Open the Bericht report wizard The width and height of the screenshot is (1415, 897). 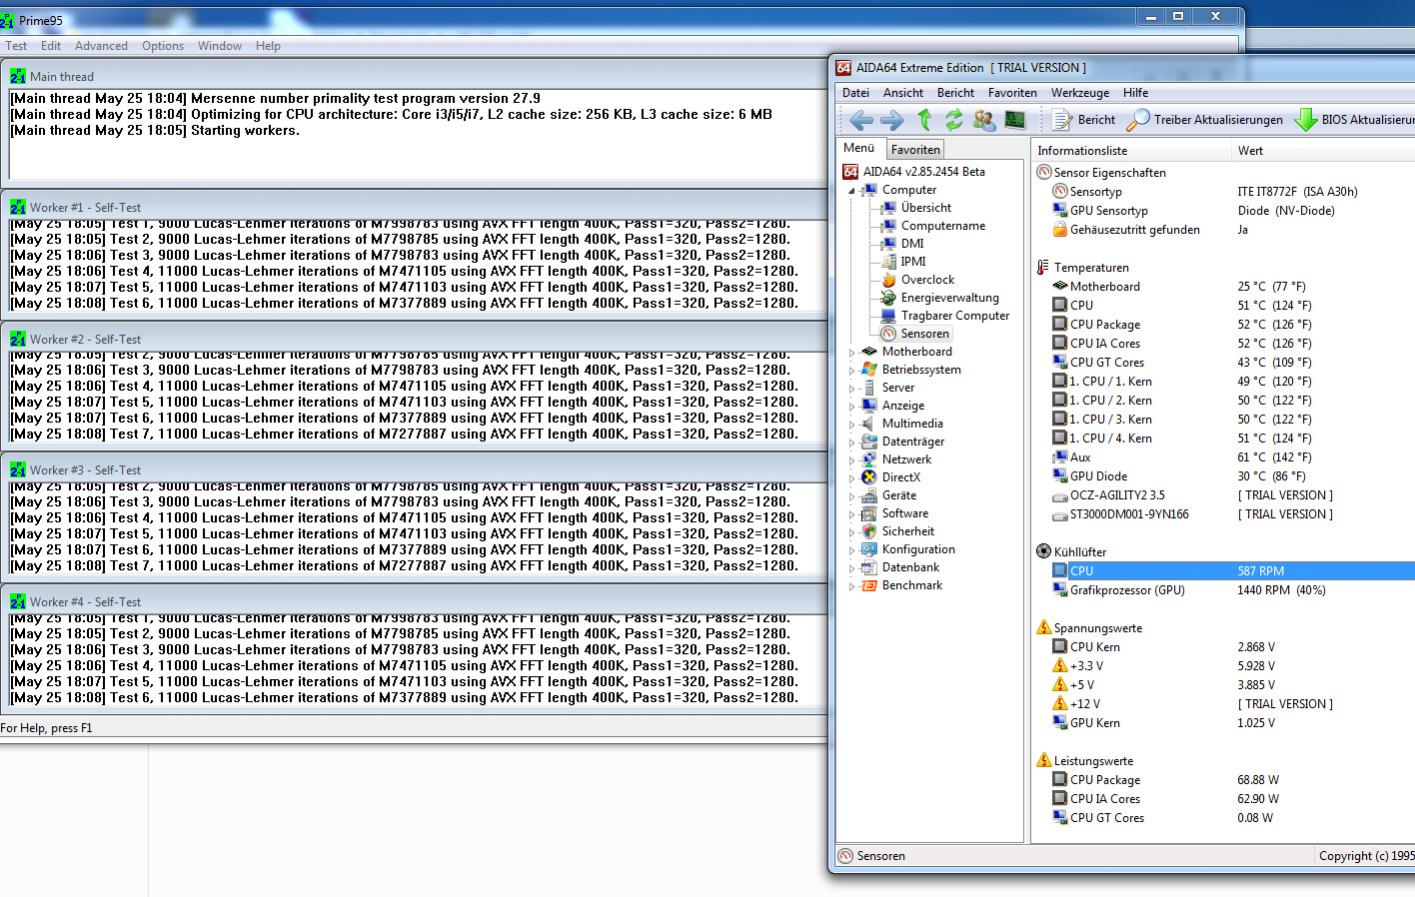(x=1084, y=120)
